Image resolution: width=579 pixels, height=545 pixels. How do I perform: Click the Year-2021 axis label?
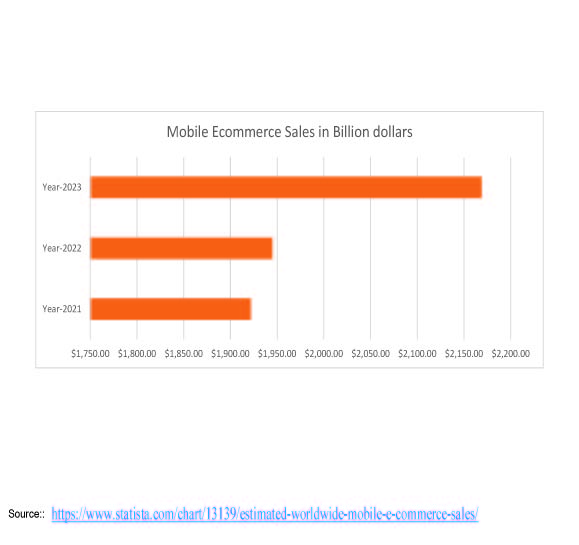click(62, 309)
